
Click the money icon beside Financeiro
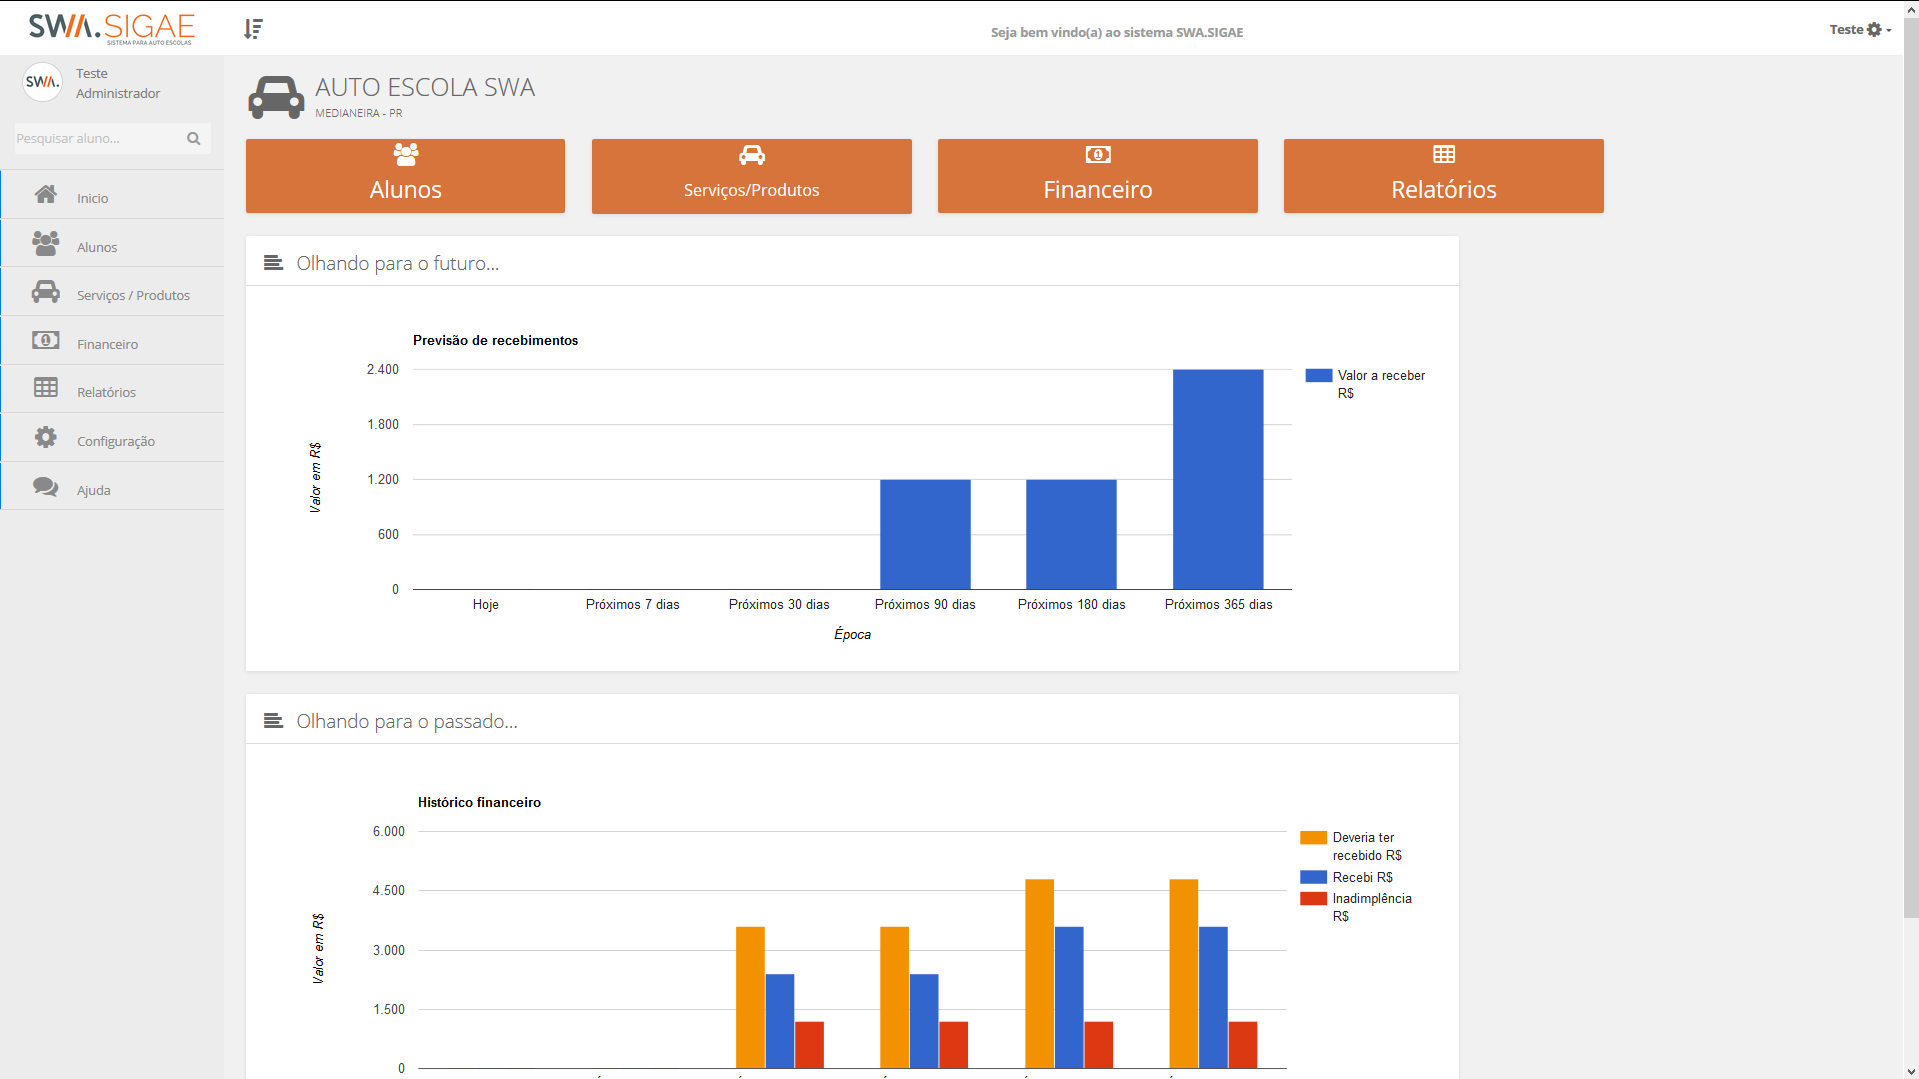[x=45, y=340]
